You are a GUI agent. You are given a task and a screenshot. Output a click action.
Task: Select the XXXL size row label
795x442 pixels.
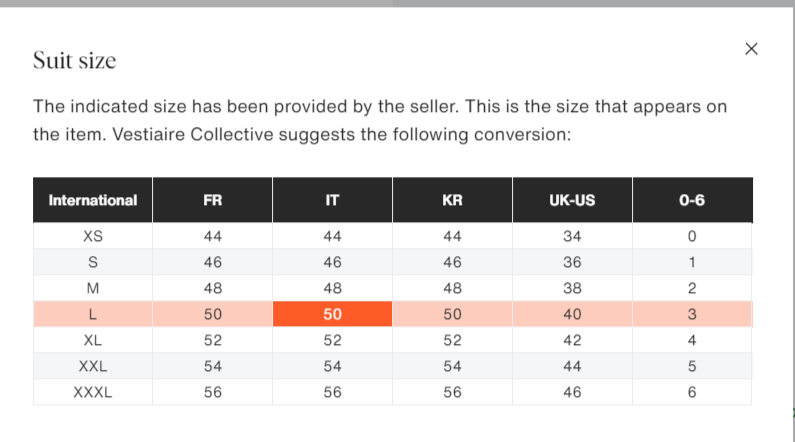(93, 392)
